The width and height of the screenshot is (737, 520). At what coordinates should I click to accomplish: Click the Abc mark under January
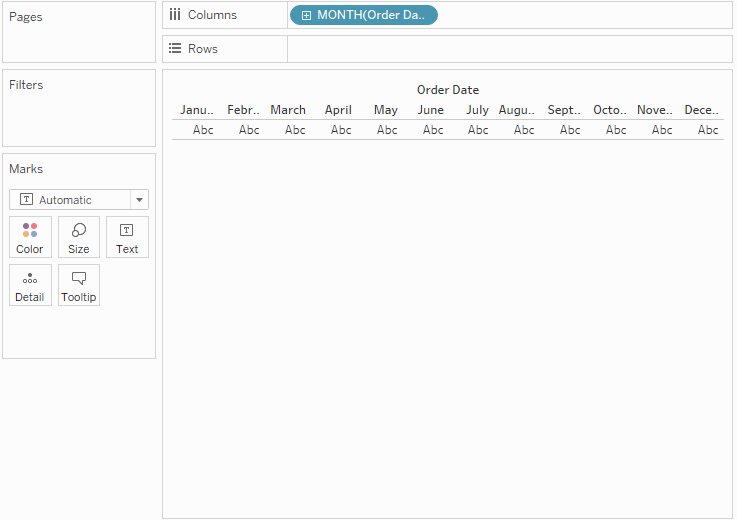point(203,130)
